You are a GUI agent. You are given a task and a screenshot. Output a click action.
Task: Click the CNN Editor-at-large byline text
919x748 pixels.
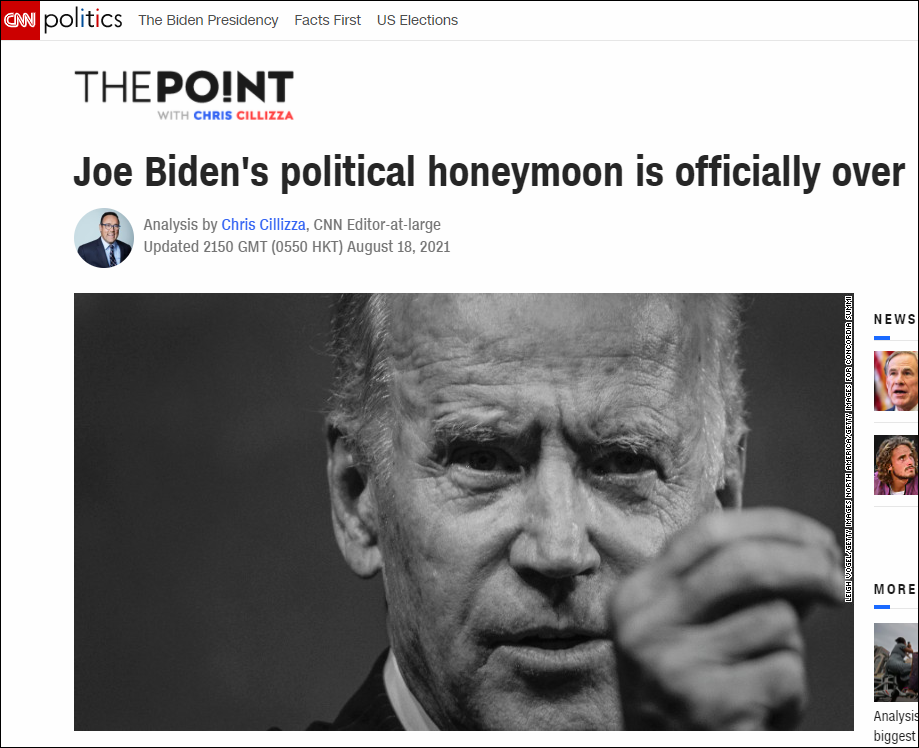(377, 225)
